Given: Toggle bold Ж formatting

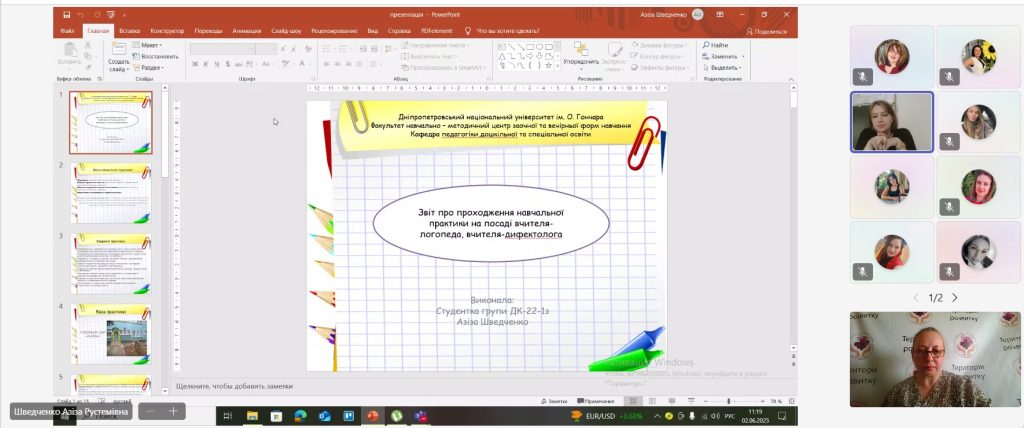Looking at the screenshot, I should click(x=195, y=64).
